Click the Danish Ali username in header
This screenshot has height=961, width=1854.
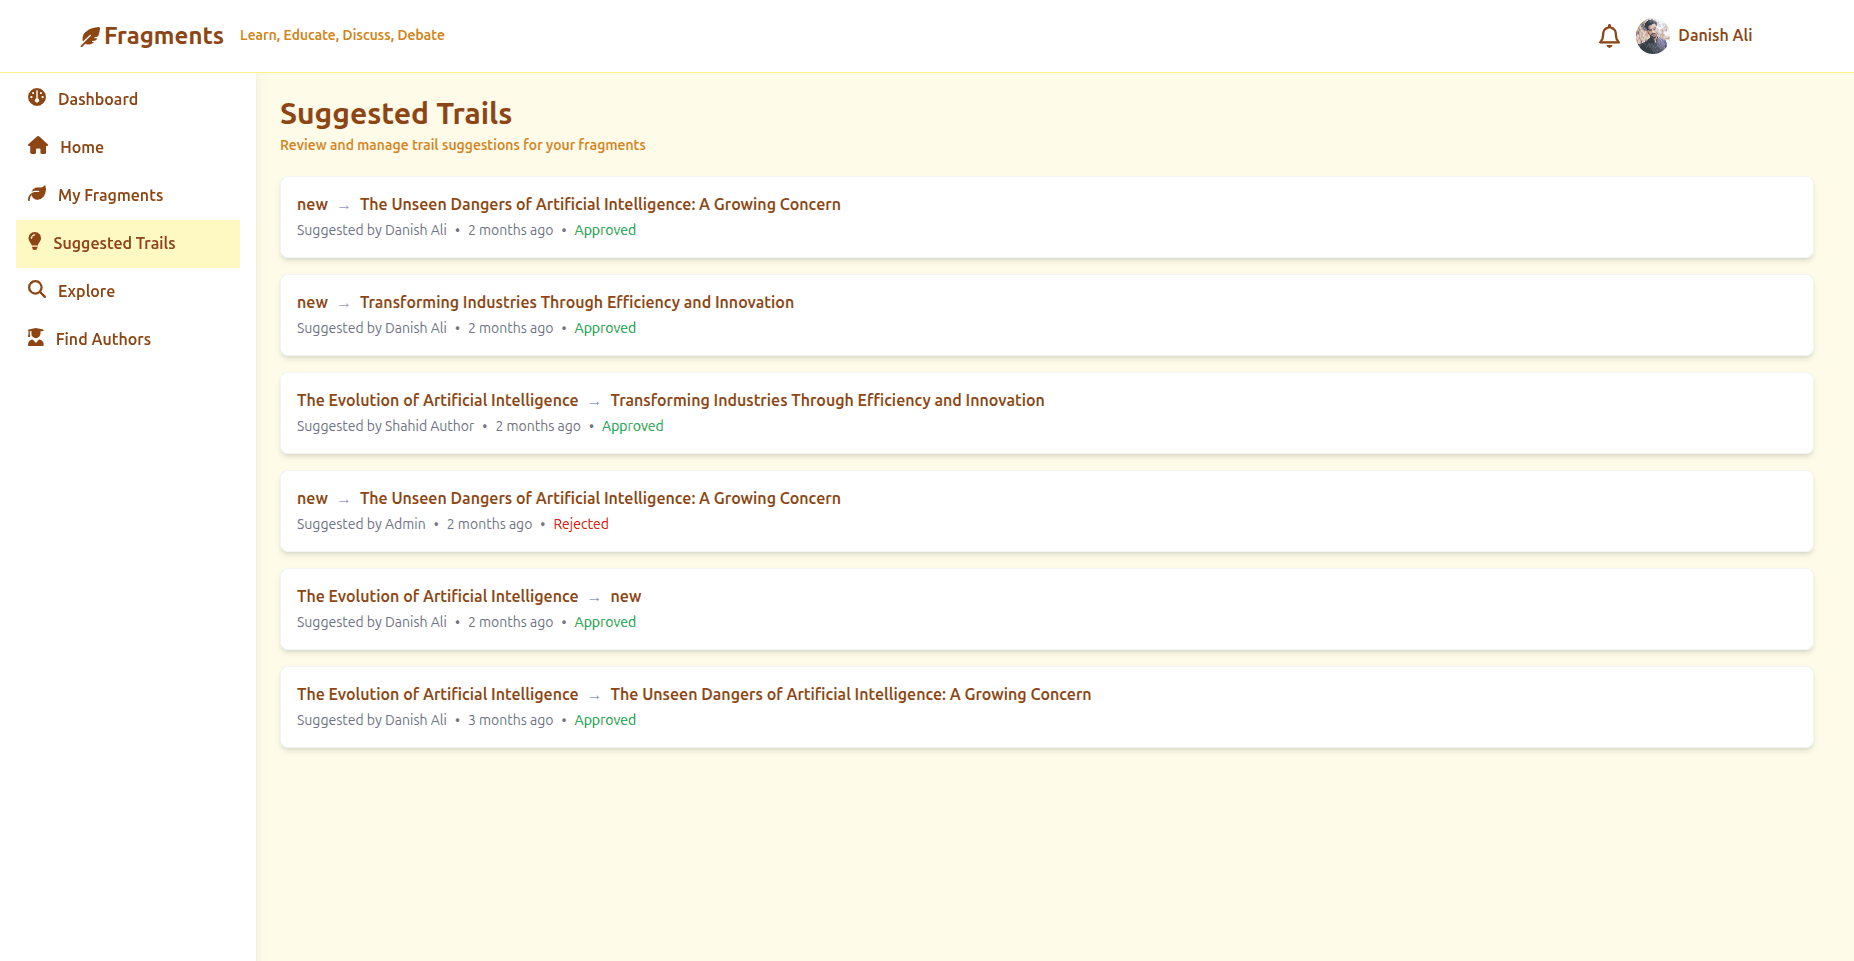pyautogui.click(x=1715, y=35)
